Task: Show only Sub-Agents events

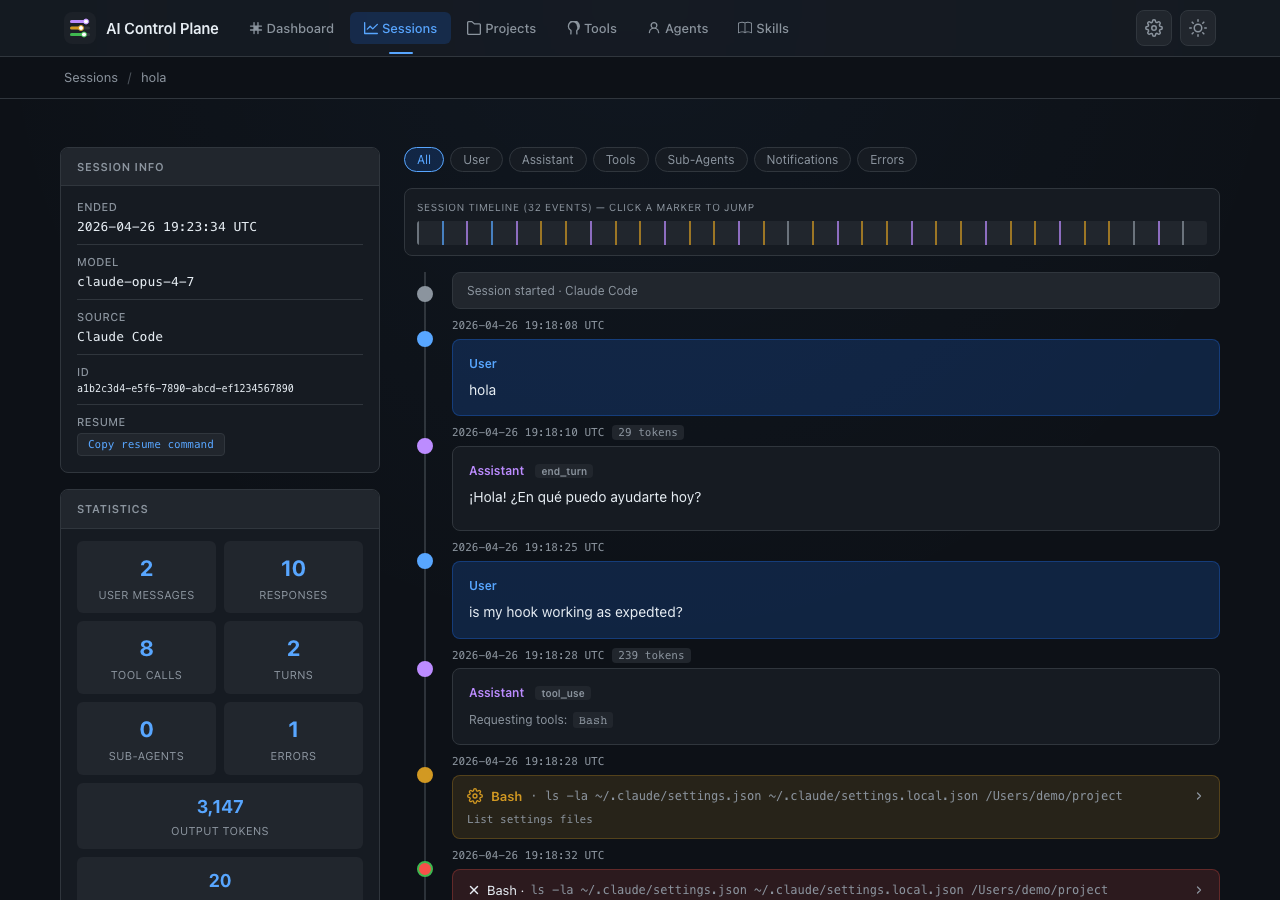Action: [701, 160]
